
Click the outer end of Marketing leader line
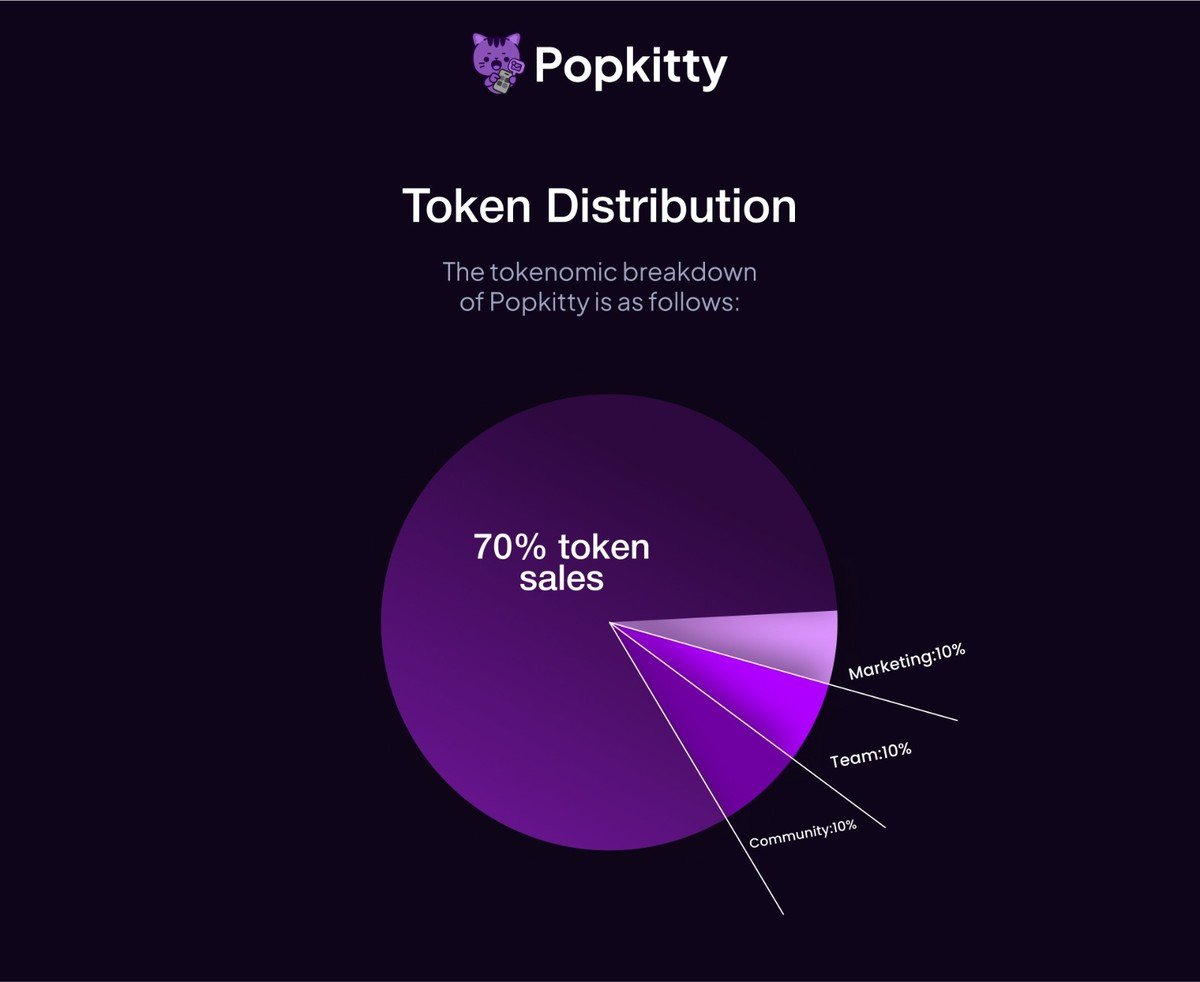[x=956, y=718]
